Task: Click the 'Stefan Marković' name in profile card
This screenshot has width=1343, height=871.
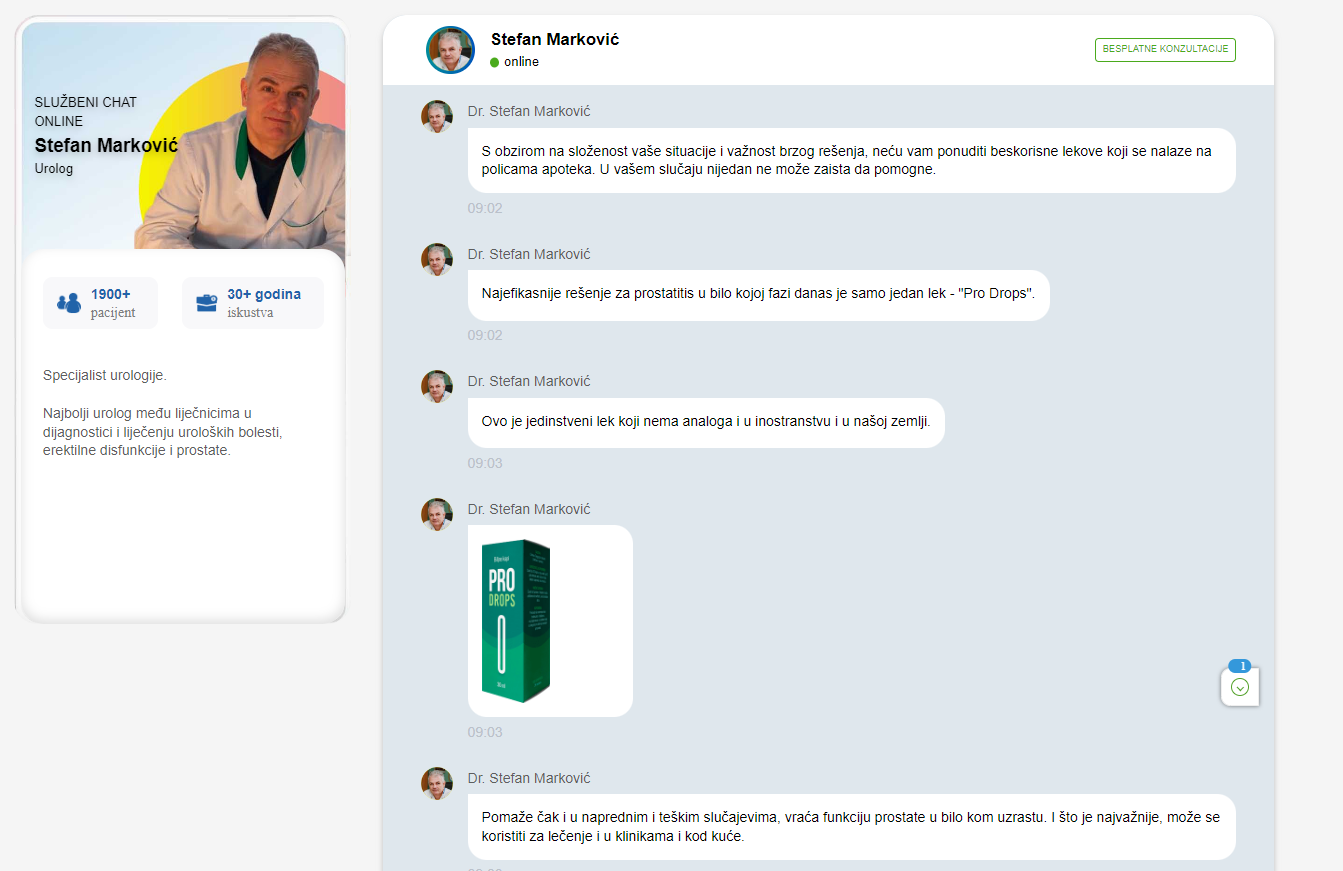Action: click(106, 145)
